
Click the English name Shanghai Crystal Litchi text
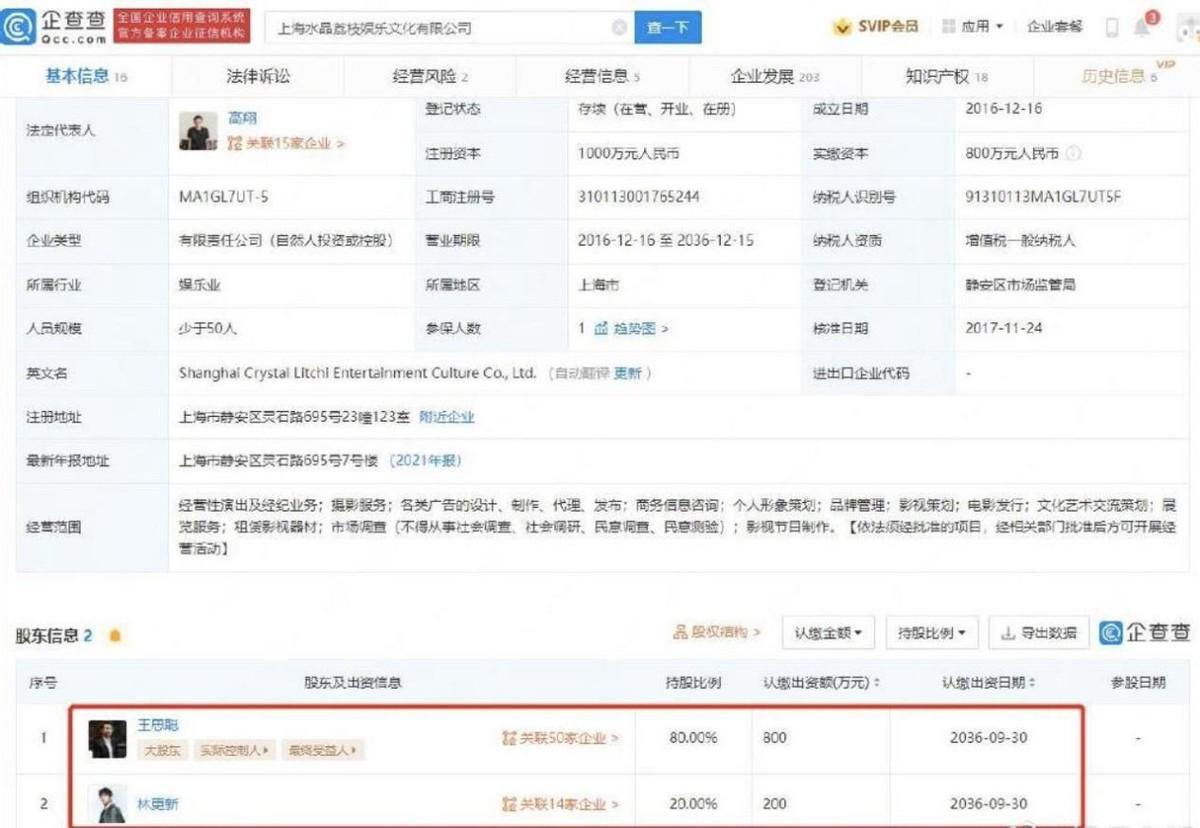(357, 373)
